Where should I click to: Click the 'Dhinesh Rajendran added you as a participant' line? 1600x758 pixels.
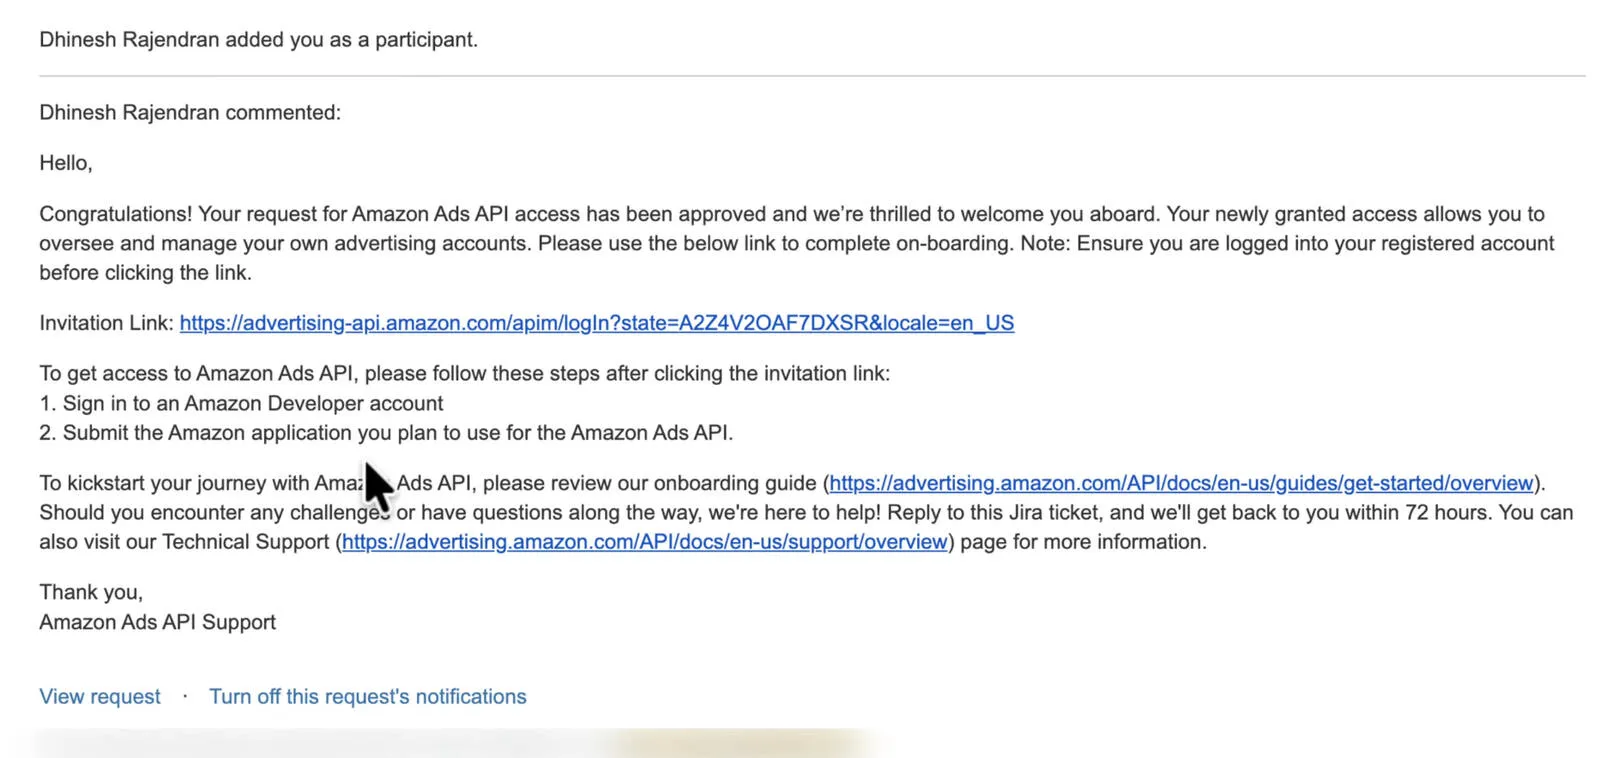pyautogui.click(x=258, y=40)
